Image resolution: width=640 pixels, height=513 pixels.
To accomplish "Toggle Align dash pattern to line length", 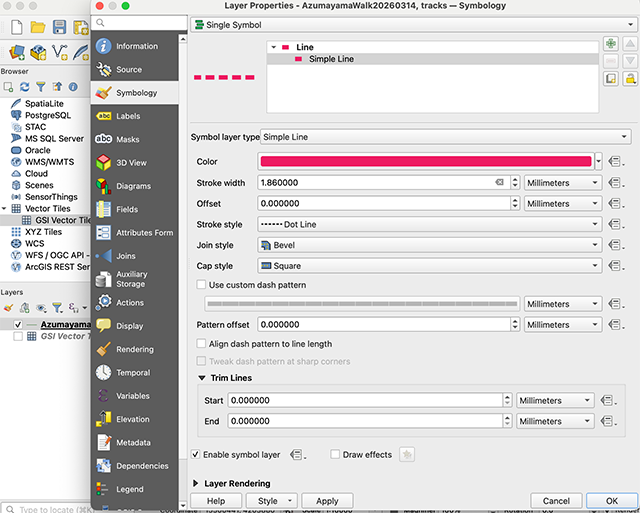I will point(201,344).
